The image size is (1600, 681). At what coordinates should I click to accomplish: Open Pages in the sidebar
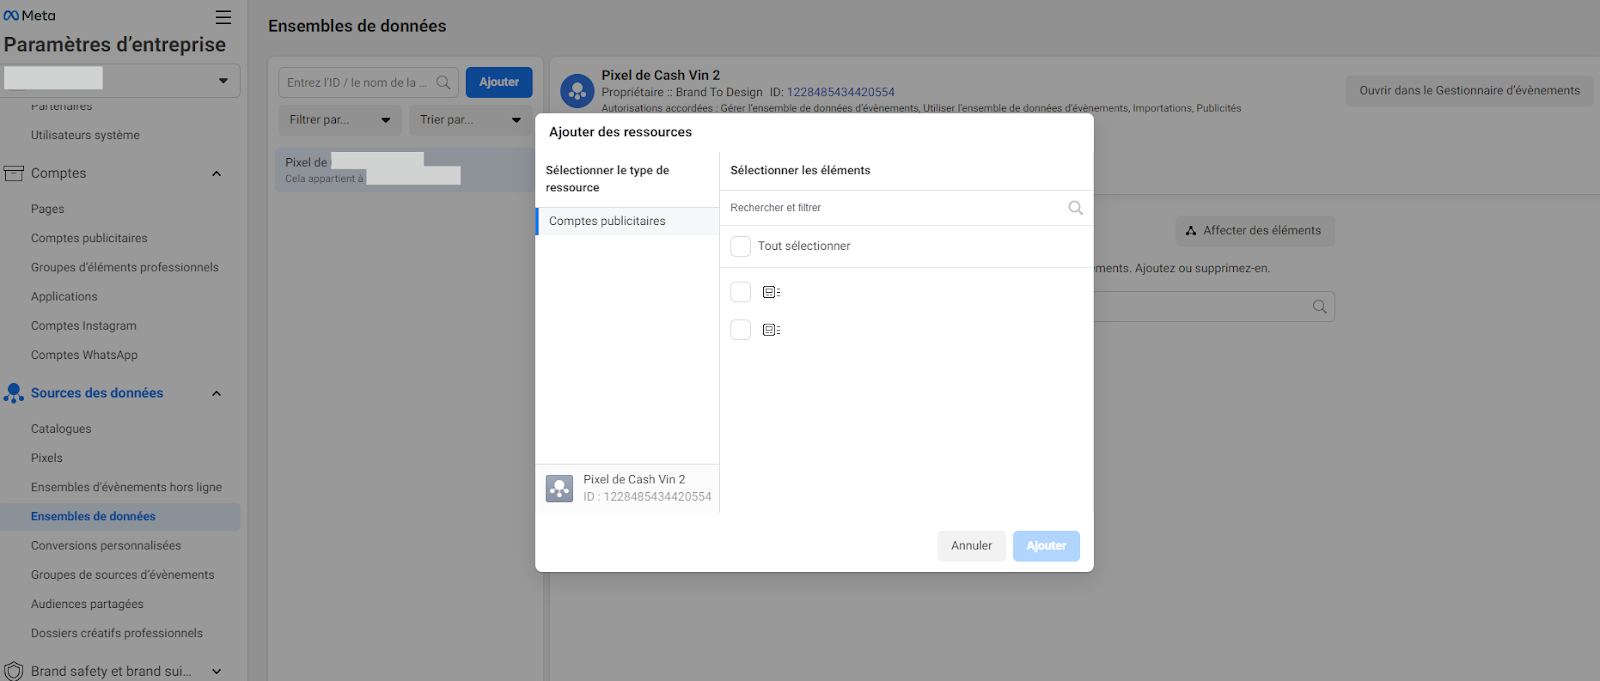[x=47, y=209]
